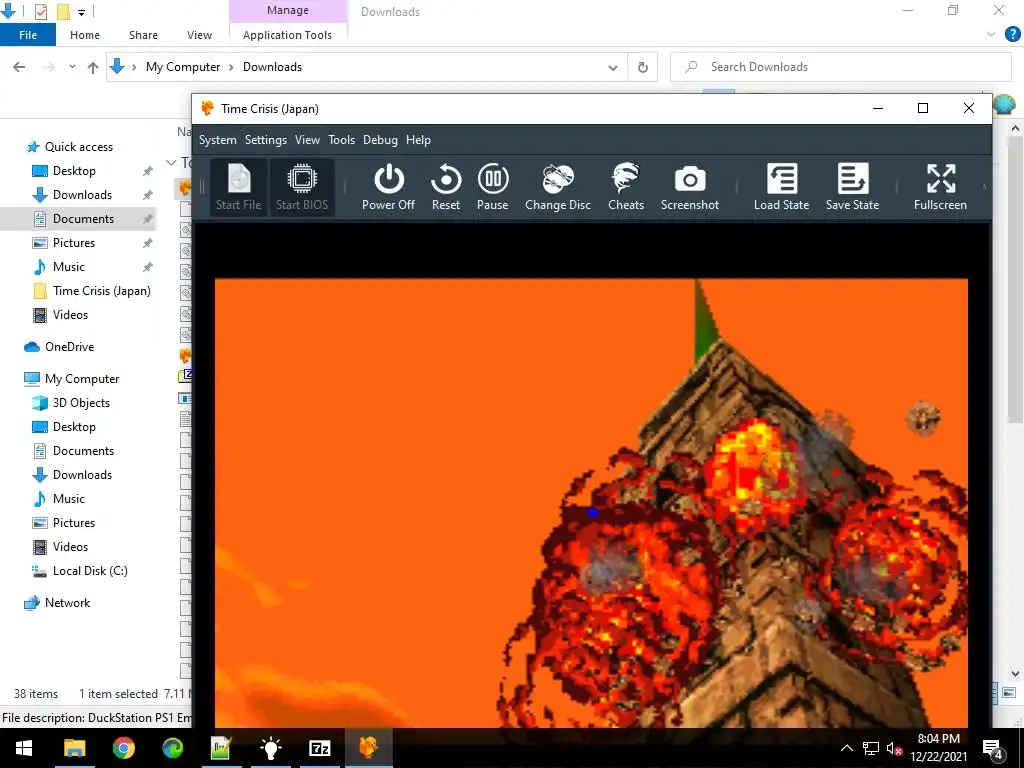Open Videos under My Computer
1024x768 pixels.
click(70, 547)
